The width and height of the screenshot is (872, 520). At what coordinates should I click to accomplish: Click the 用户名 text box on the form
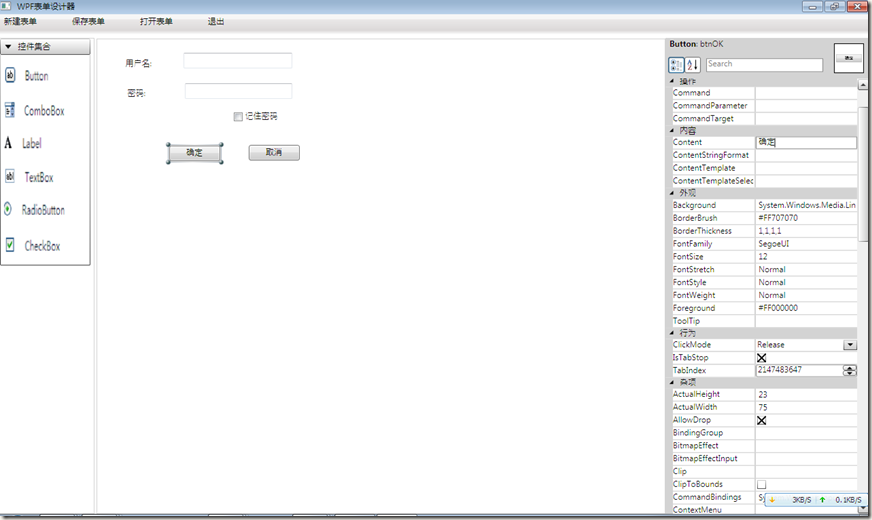(x=237, y=61)
